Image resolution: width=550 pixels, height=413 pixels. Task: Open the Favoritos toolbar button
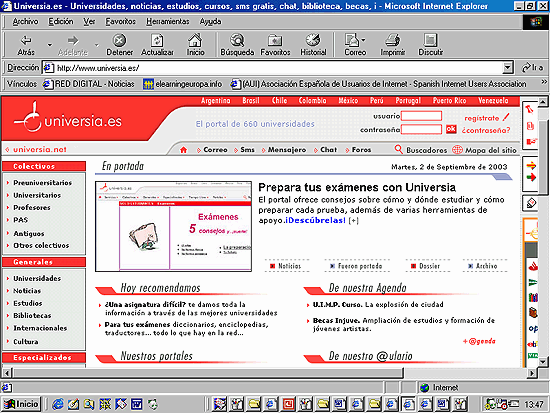[275, 45]
